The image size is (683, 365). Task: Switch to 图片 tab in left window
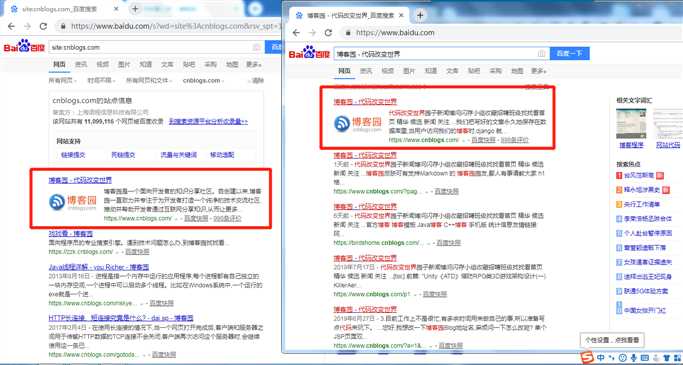tap(124, 64)
